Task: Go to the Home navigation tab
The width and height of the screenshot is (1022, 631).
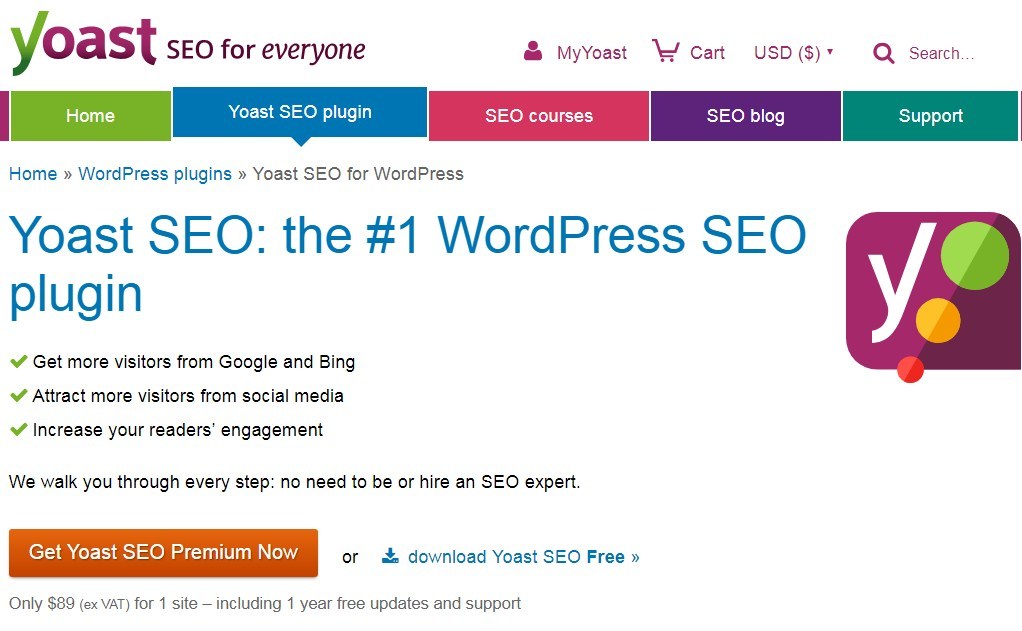Action: point(90,116)
